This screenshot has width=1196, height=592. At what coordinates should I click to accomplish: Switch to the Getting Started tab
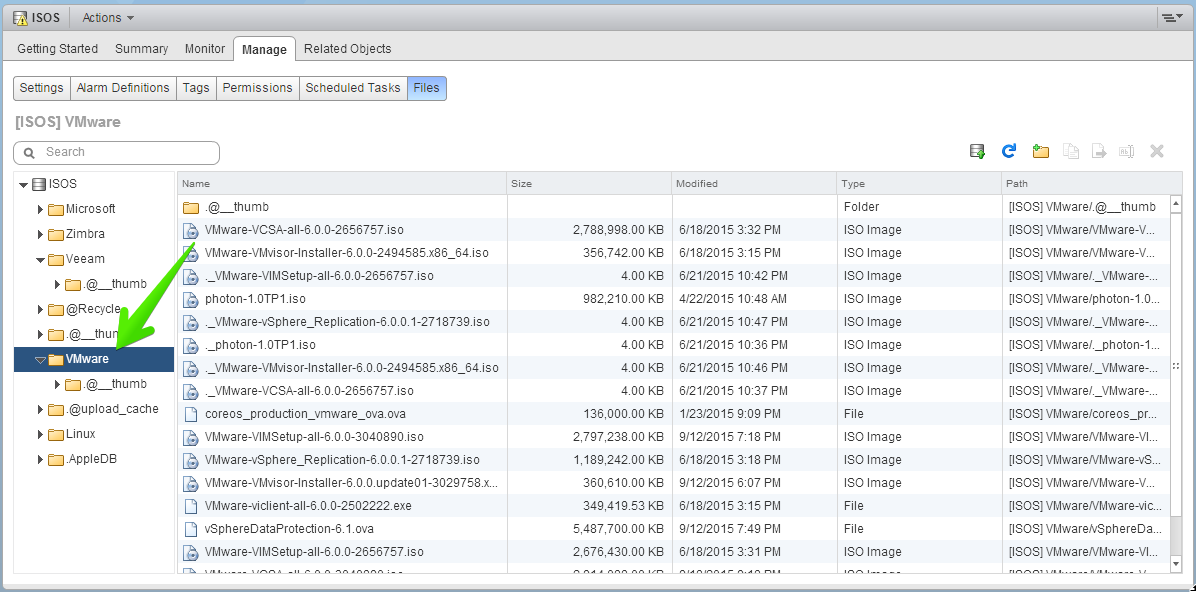58,49
